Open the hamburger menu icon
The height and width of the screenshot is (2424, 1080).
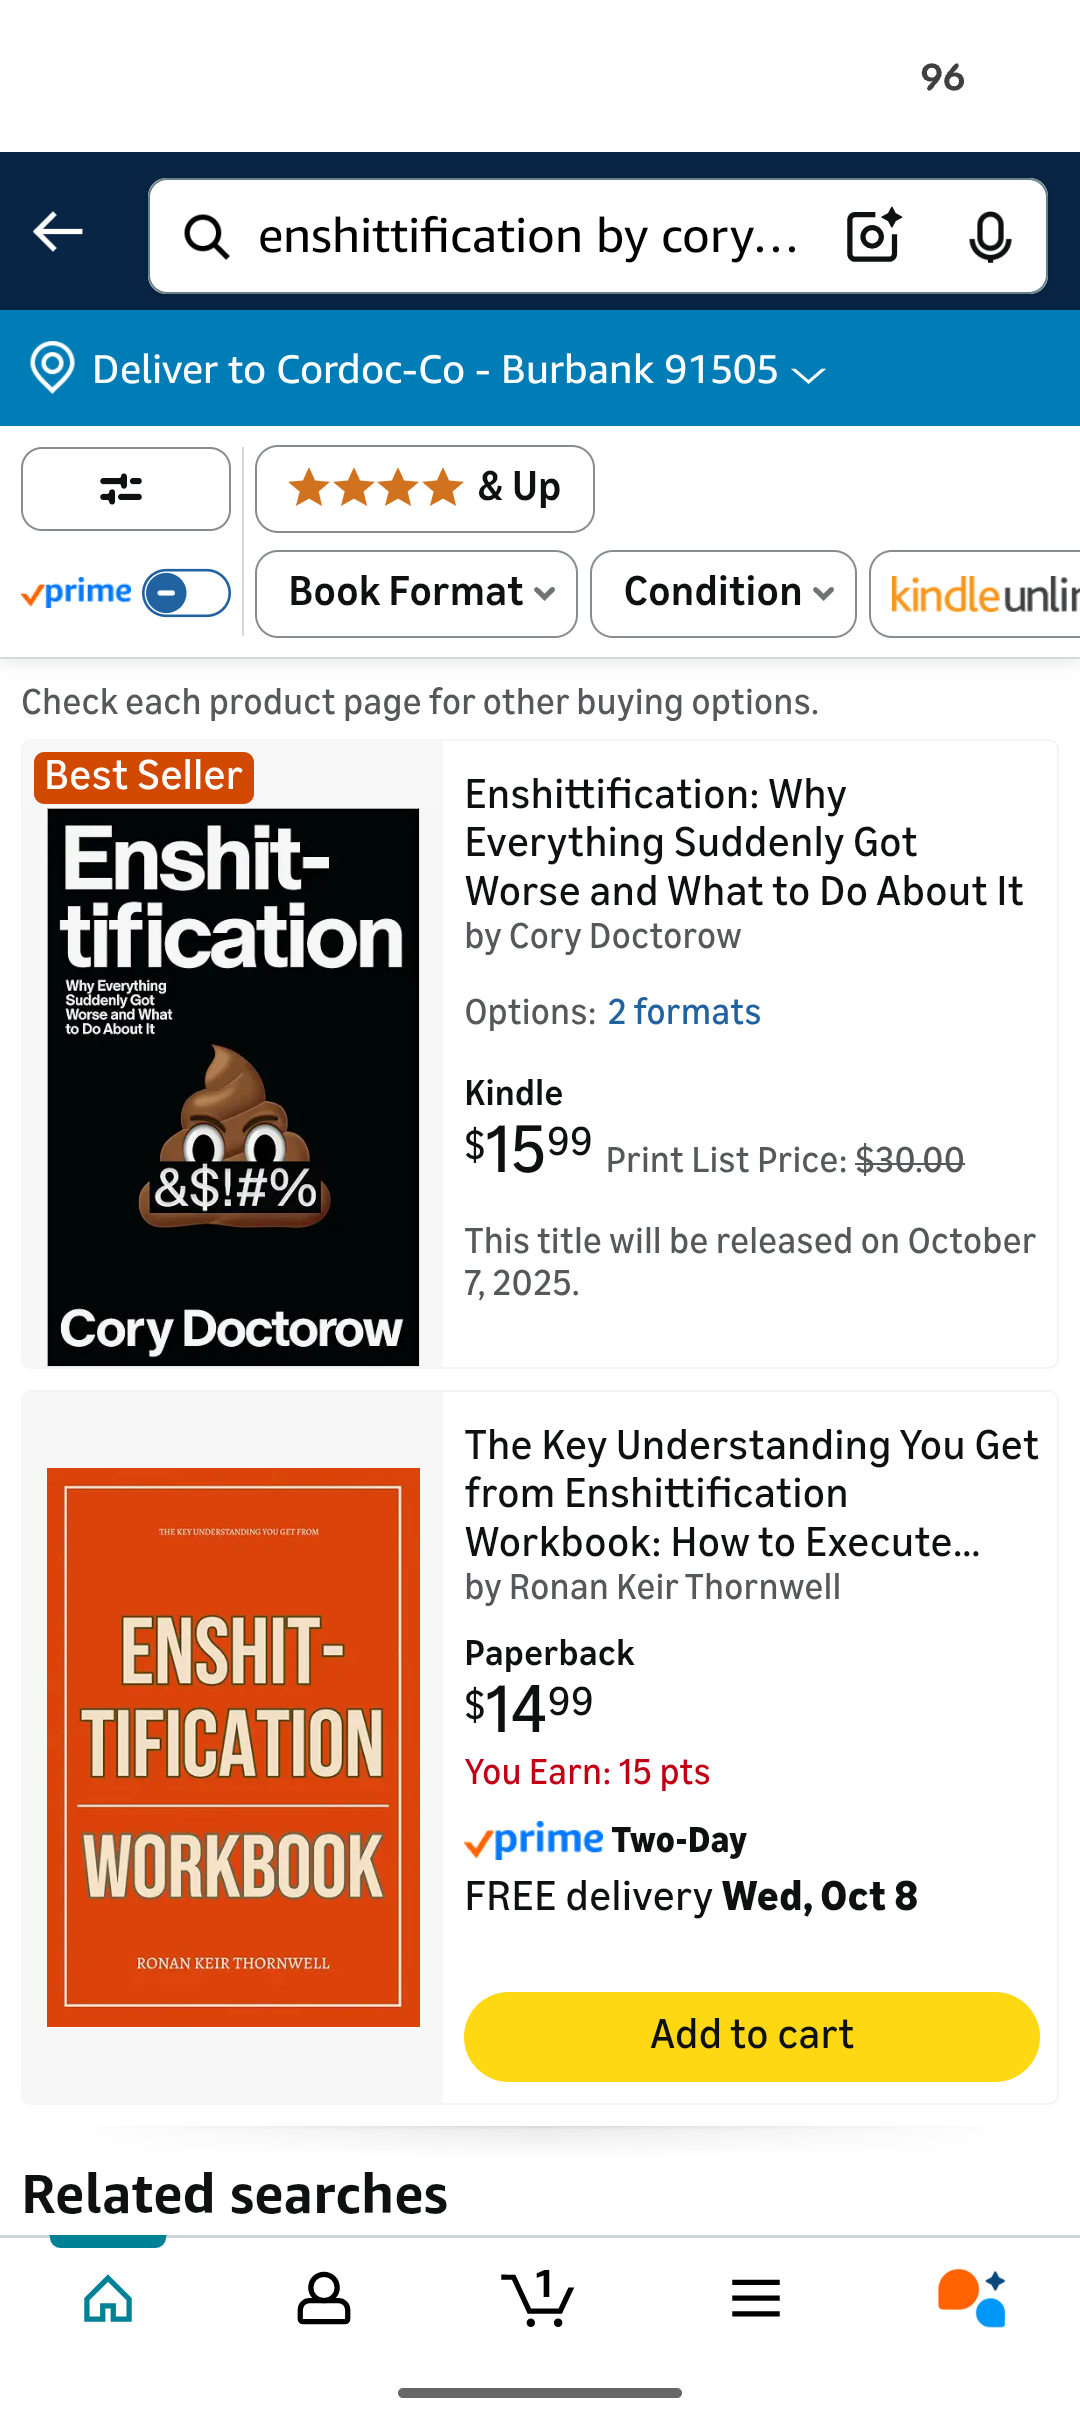click(x=756, y=2298)
